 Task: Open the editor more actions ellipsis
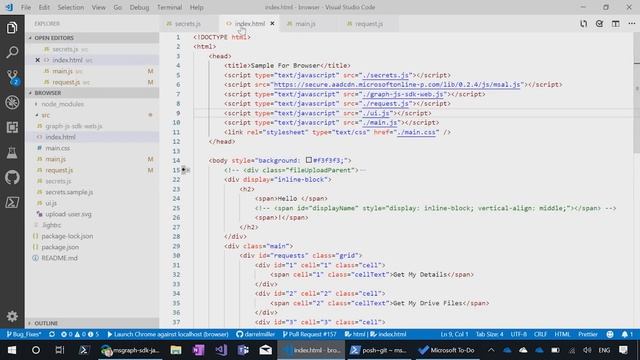[x=631, y=24]
